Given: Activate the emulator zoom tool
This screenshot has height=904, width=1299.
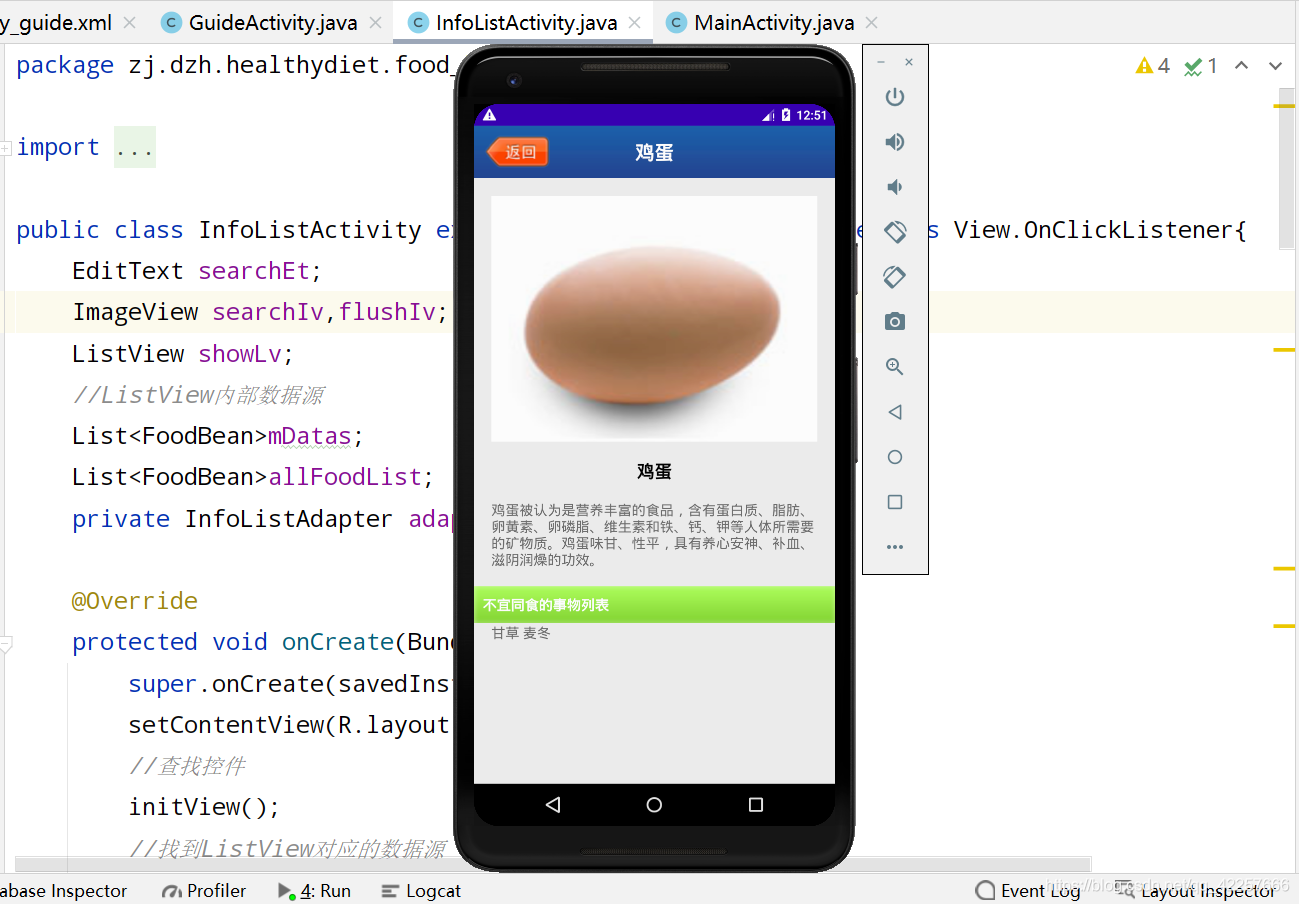Looking at the screenshot, I should (x=895, y=367).
